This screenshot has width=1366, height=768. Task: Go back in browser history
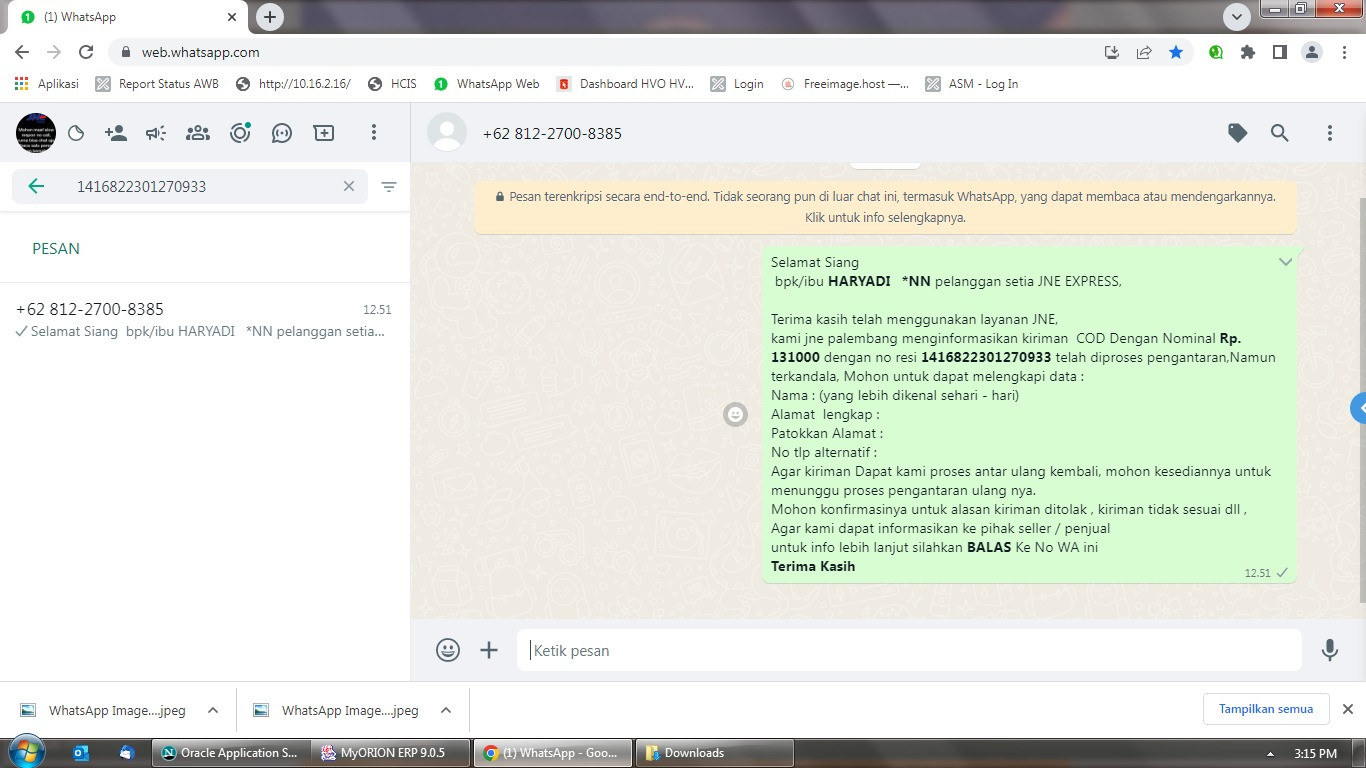click(x=22, y=52)
